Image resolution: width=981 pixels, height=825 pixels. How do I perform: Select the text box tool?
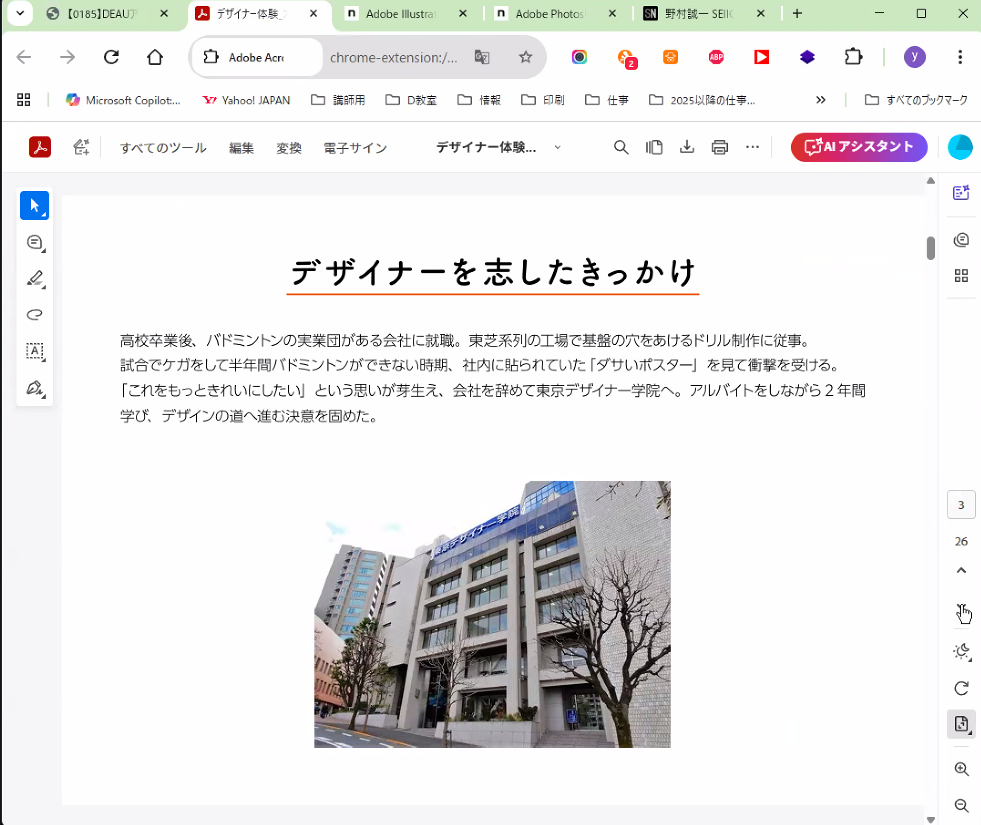pos(34,351)
